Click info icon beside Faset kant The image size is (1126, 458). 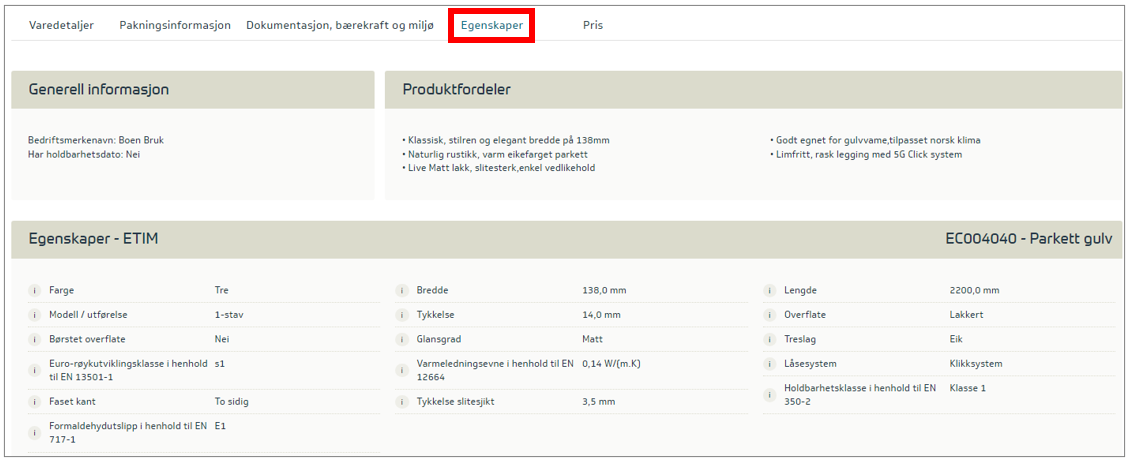(x=34, y=402)
